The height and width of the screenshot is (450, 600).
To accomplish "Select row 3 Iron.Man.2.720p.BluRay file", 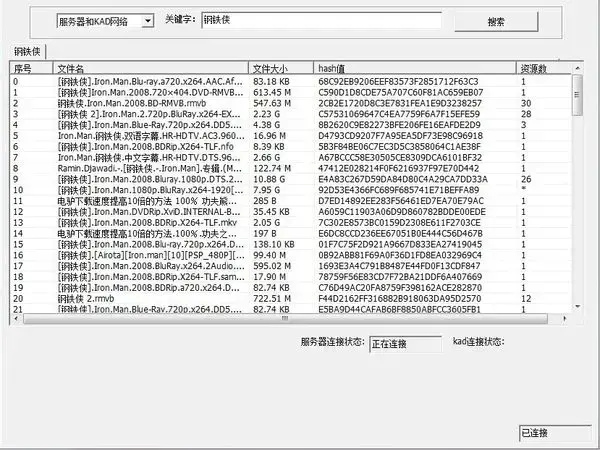I will (149, 114).
